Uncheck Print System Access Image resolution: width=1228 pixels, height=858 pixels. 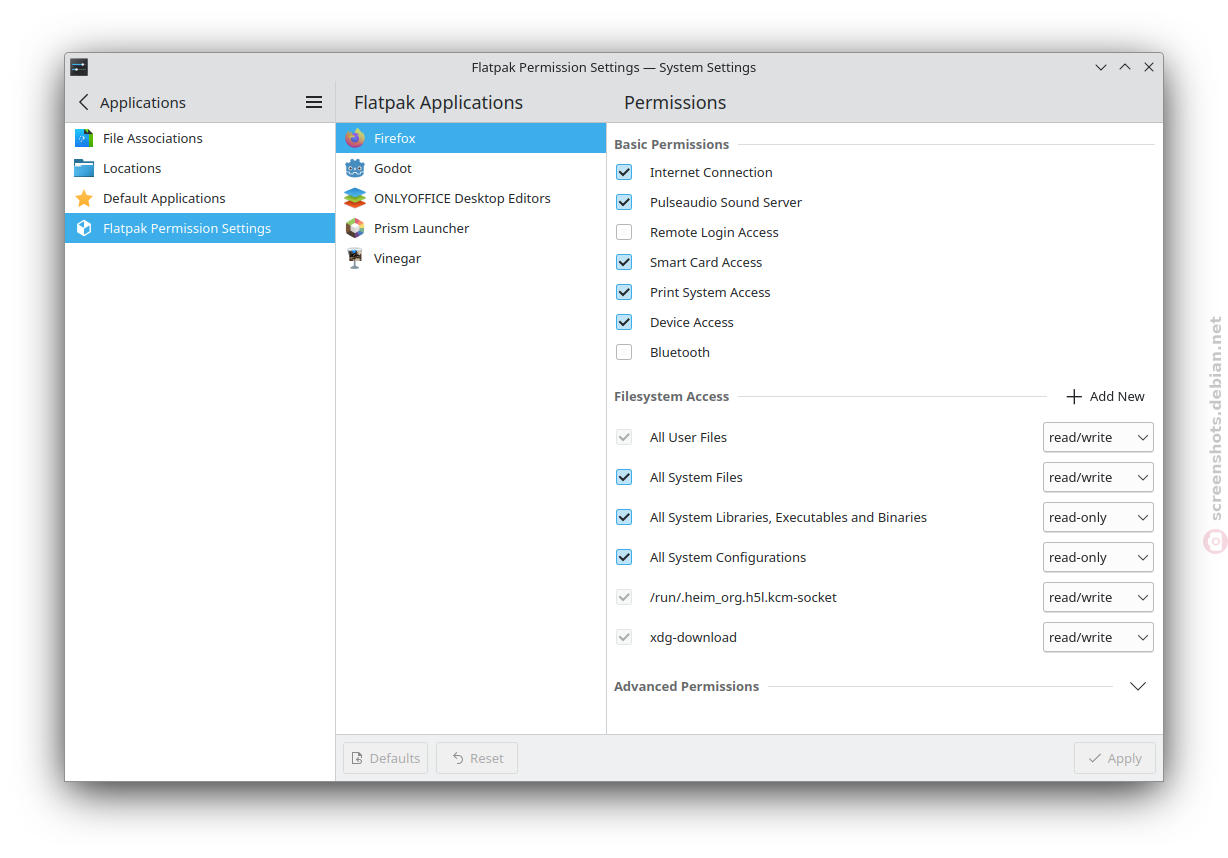pos(624,292)
